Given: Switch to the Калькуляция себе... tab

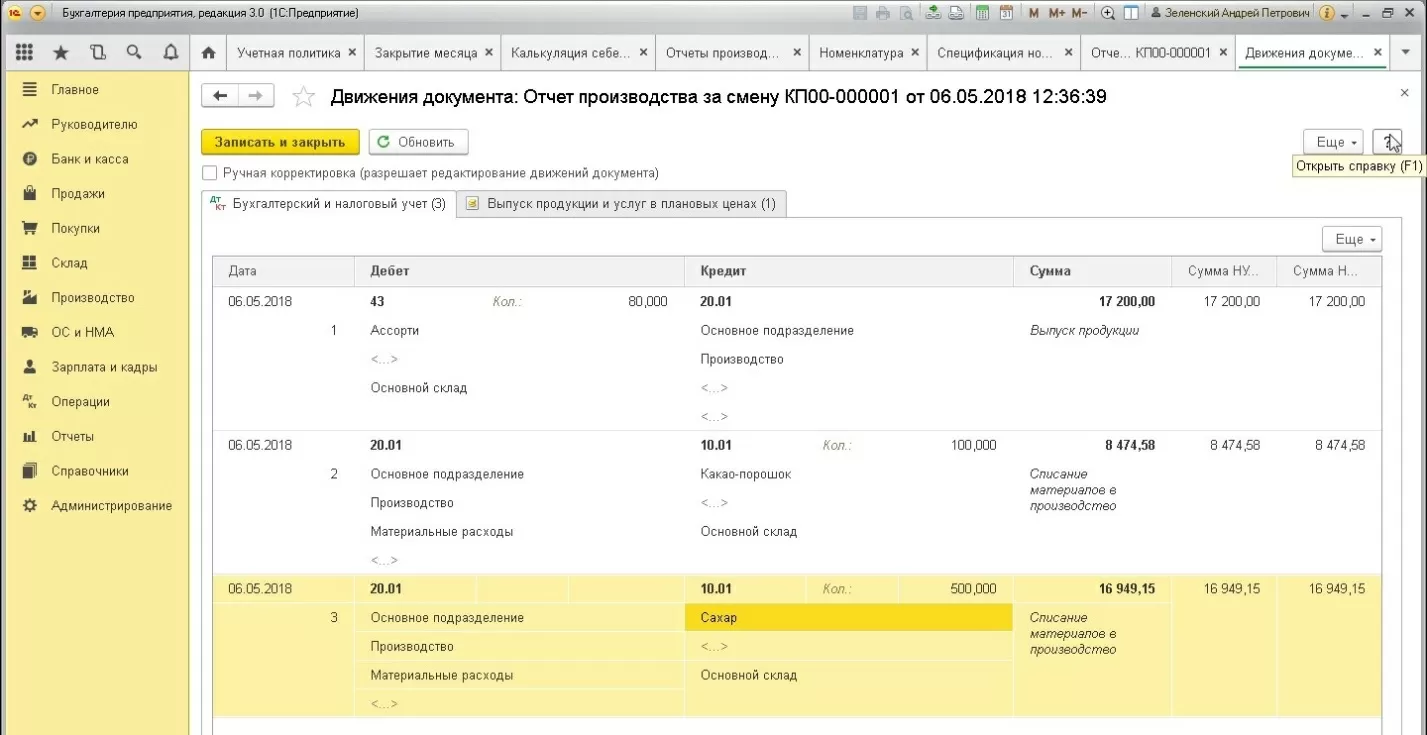Looking at the screenshot, I should pos(571,53).
